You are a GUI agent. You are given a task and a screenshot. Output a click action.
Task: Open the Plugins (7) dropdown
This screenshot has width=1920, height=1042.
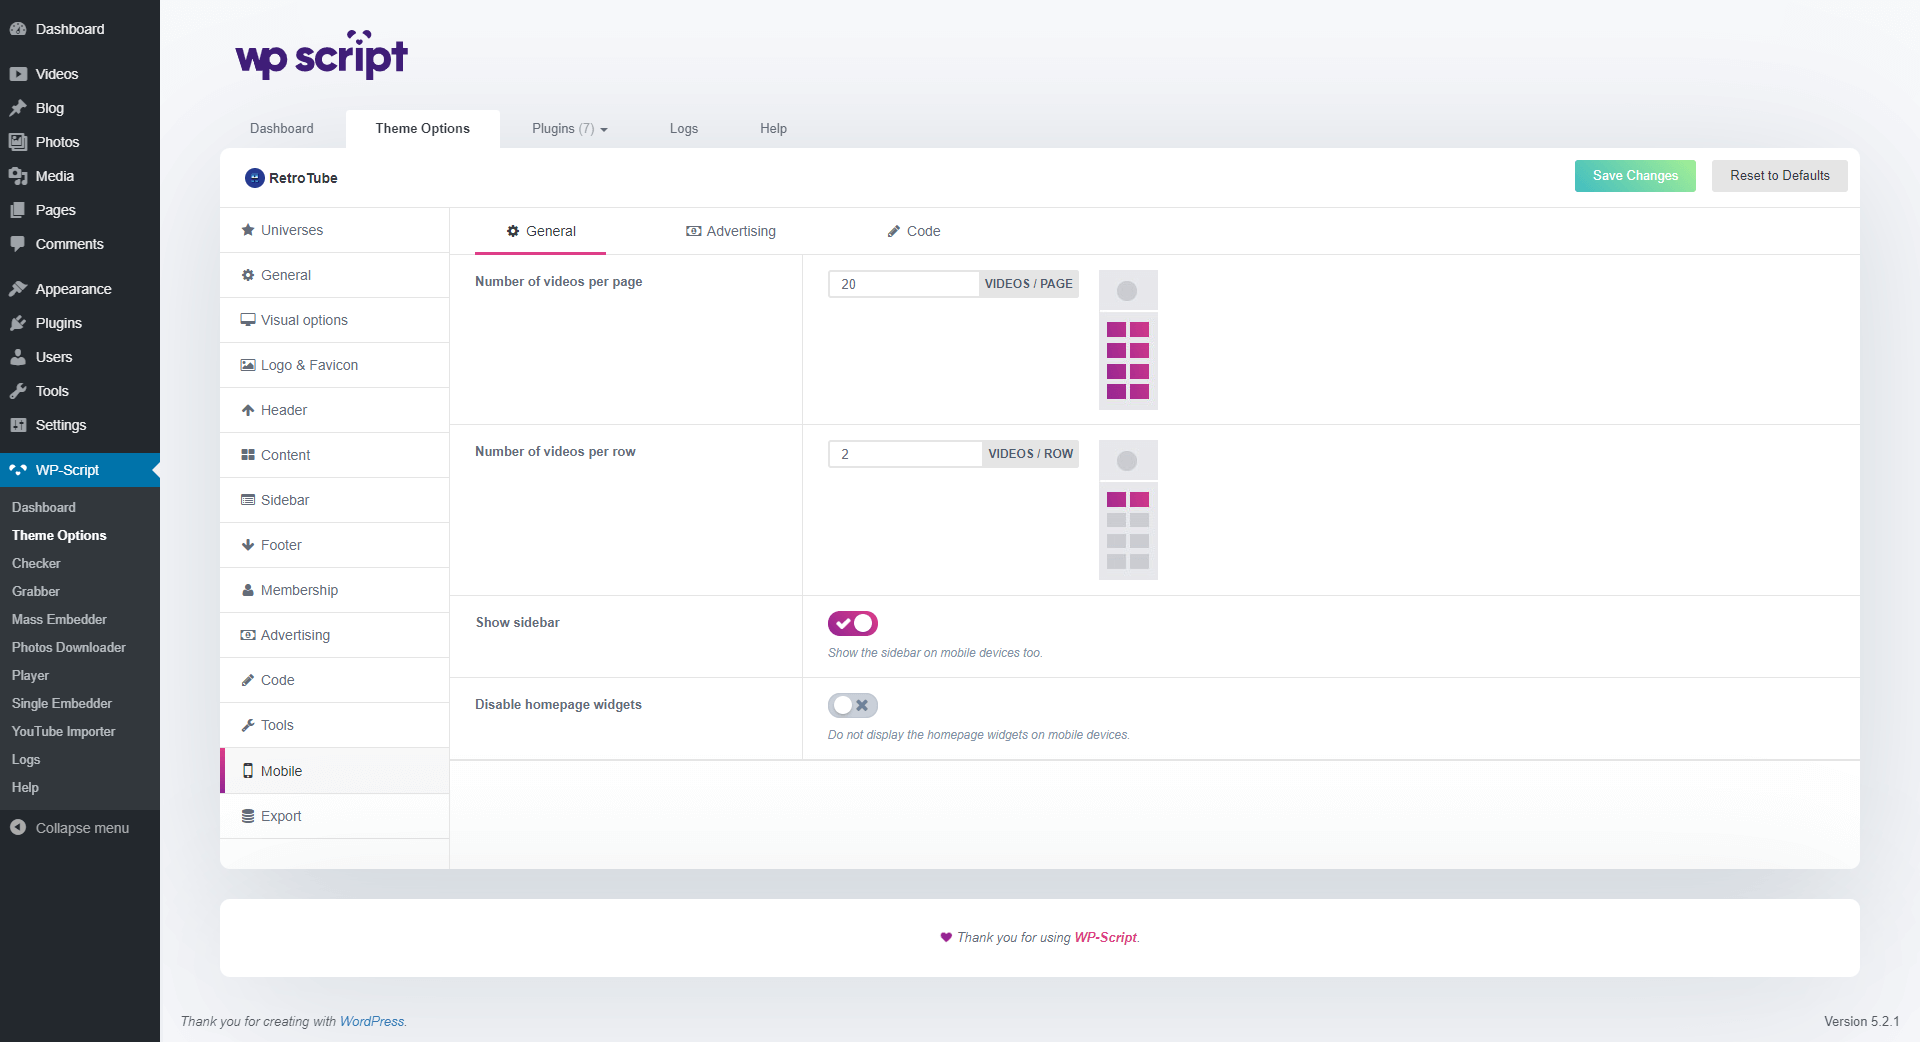[x=569, y=129]
